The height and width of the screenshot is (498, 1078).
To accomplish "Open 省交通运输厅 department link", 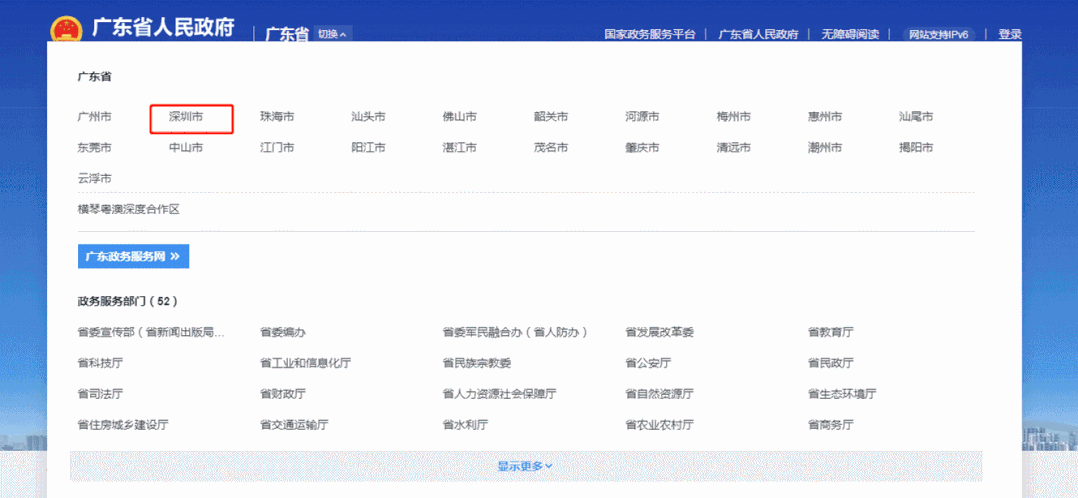I will 294,424.
